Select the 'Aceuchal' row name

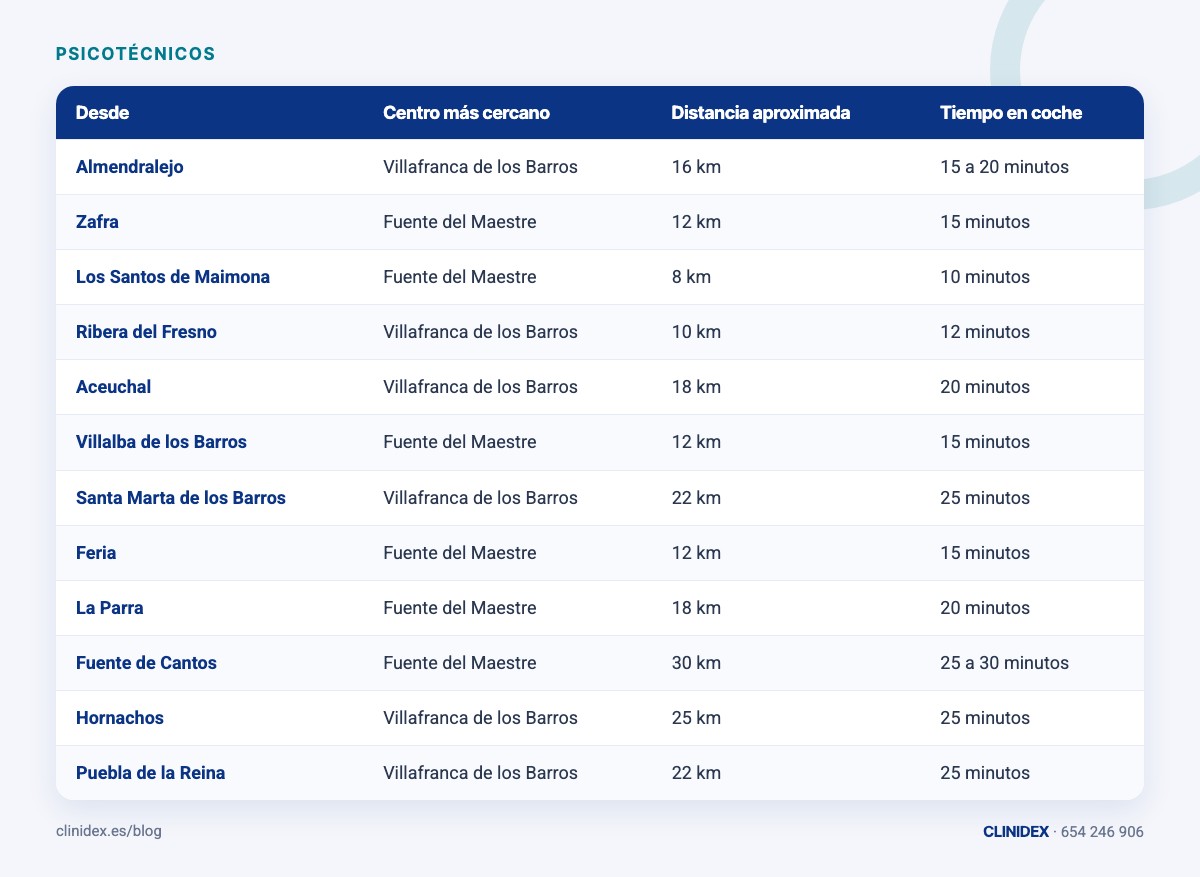pyautogui.click(x=113, y=387)
